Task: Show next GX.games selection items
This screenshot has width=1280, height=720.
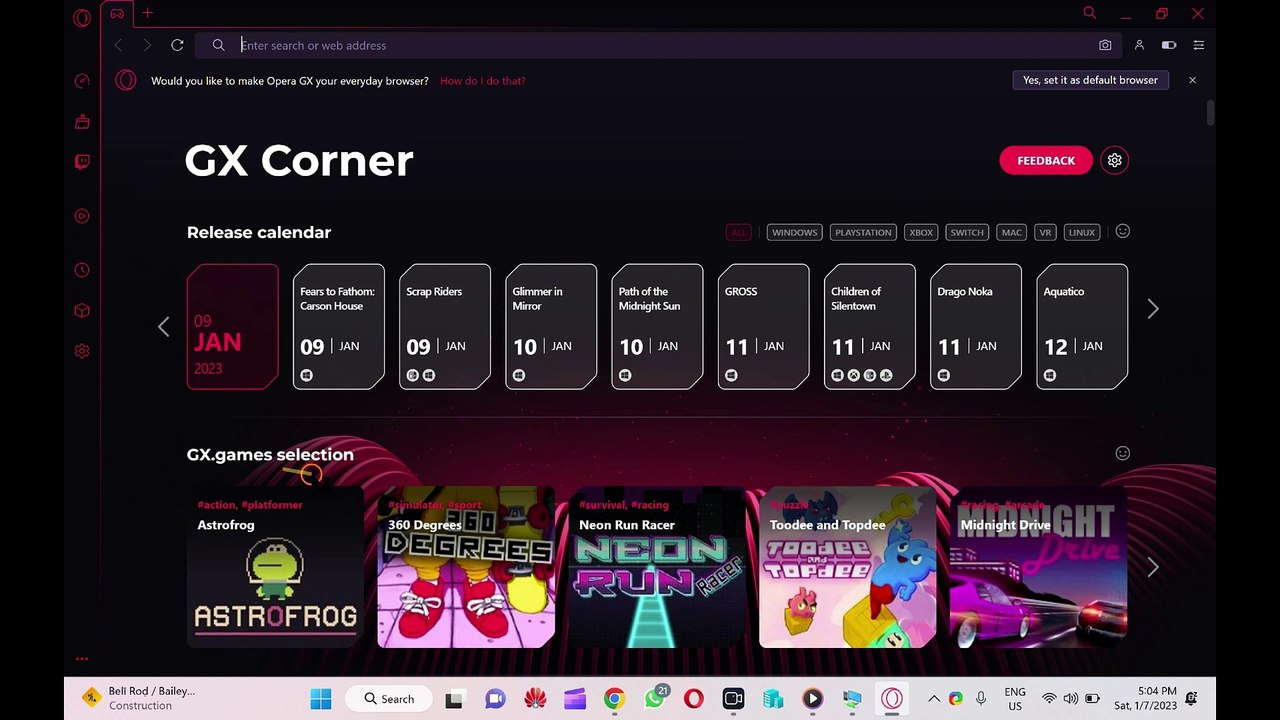Action: pyautogui.click(x=1153, y=567)
